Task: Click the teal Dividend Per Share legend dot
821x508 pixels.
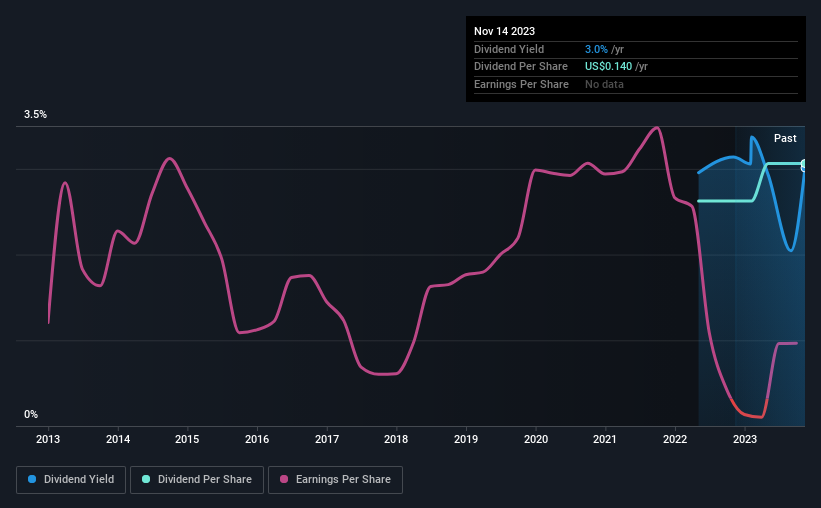Action: point(147,480)
